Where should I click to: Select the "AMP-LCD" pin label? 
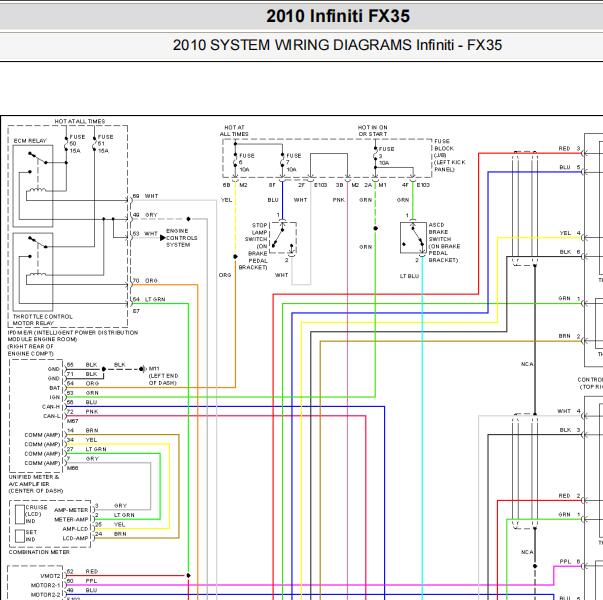pyautogui.click(x=75, y=529)
